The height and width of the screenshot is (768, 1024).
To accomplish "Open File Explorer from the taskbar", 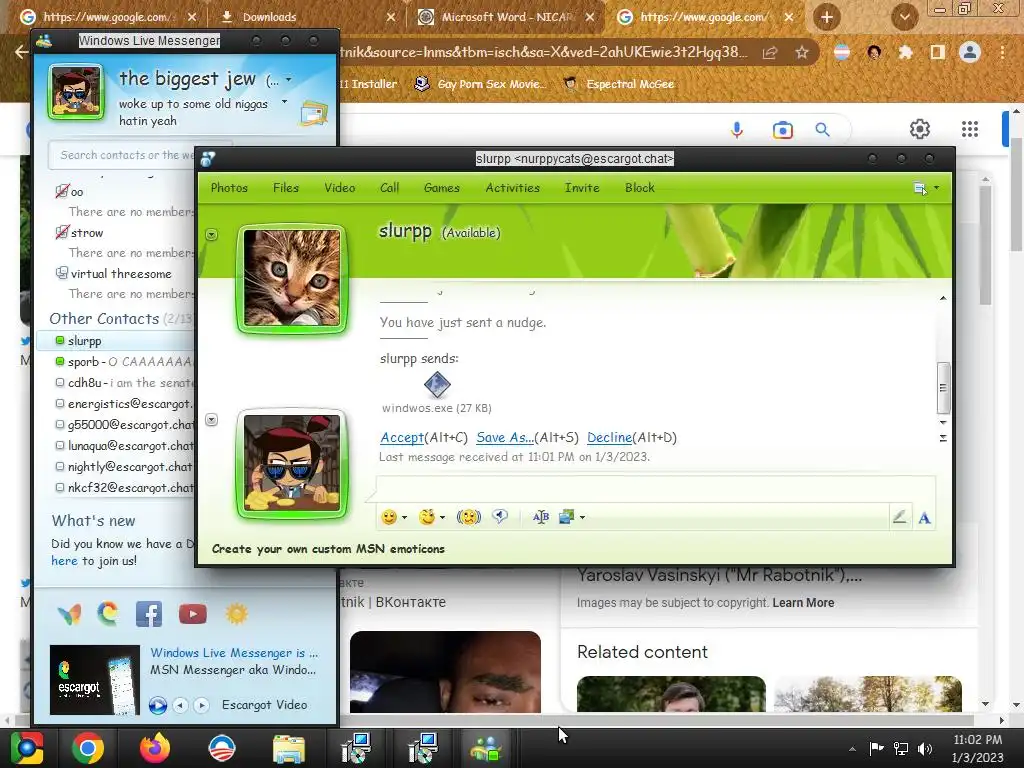I will pyautogui.click(x=289, y=748).
